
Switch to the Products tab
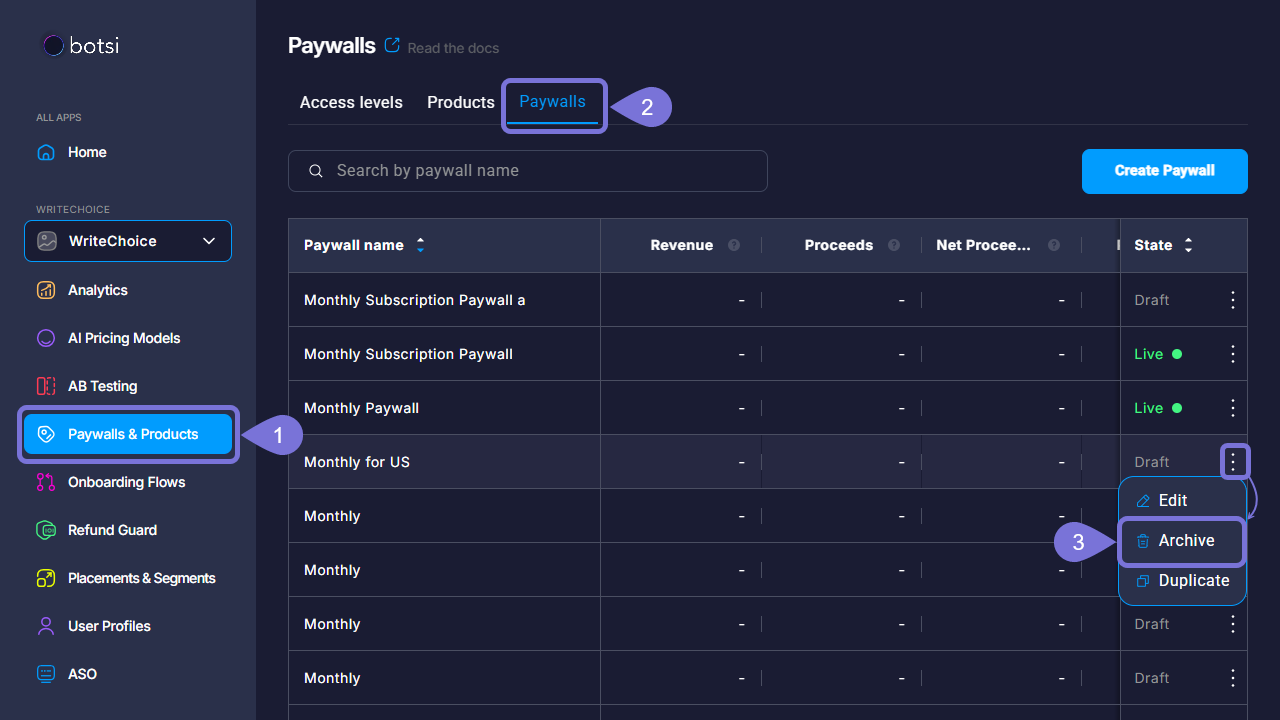point(460,102)
